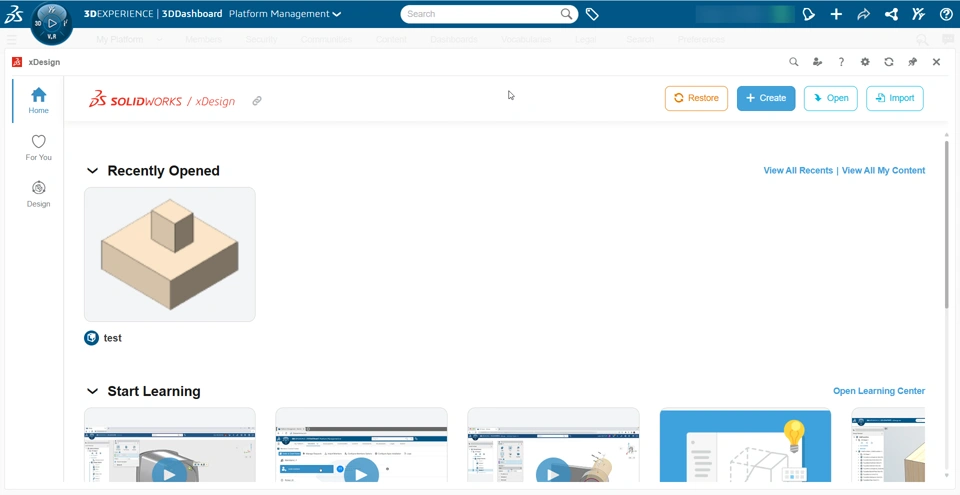This screenshot has width=960, height=495.
Task: Open notifications bell in top bar
Action: click(x=809, y=14)
